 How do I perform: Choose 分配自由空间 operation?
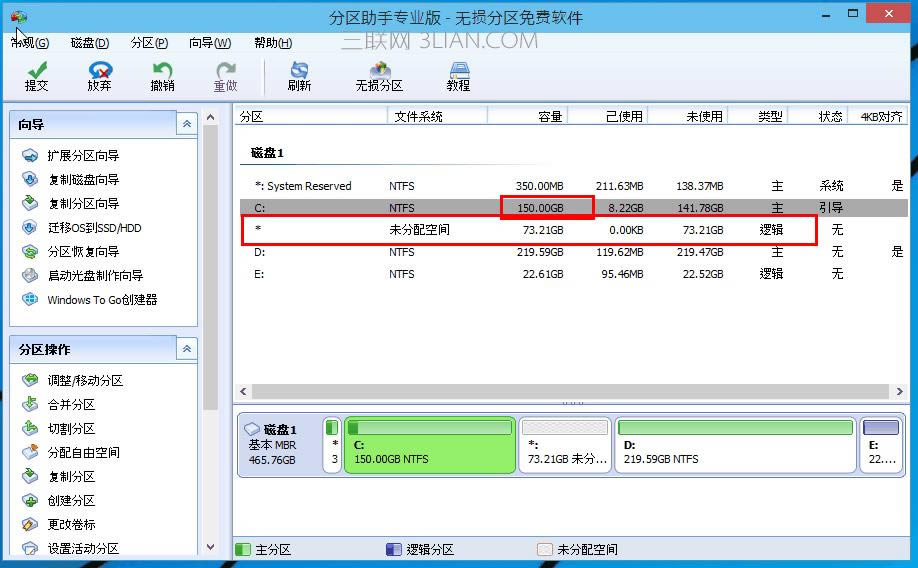(x=70, y=453)
